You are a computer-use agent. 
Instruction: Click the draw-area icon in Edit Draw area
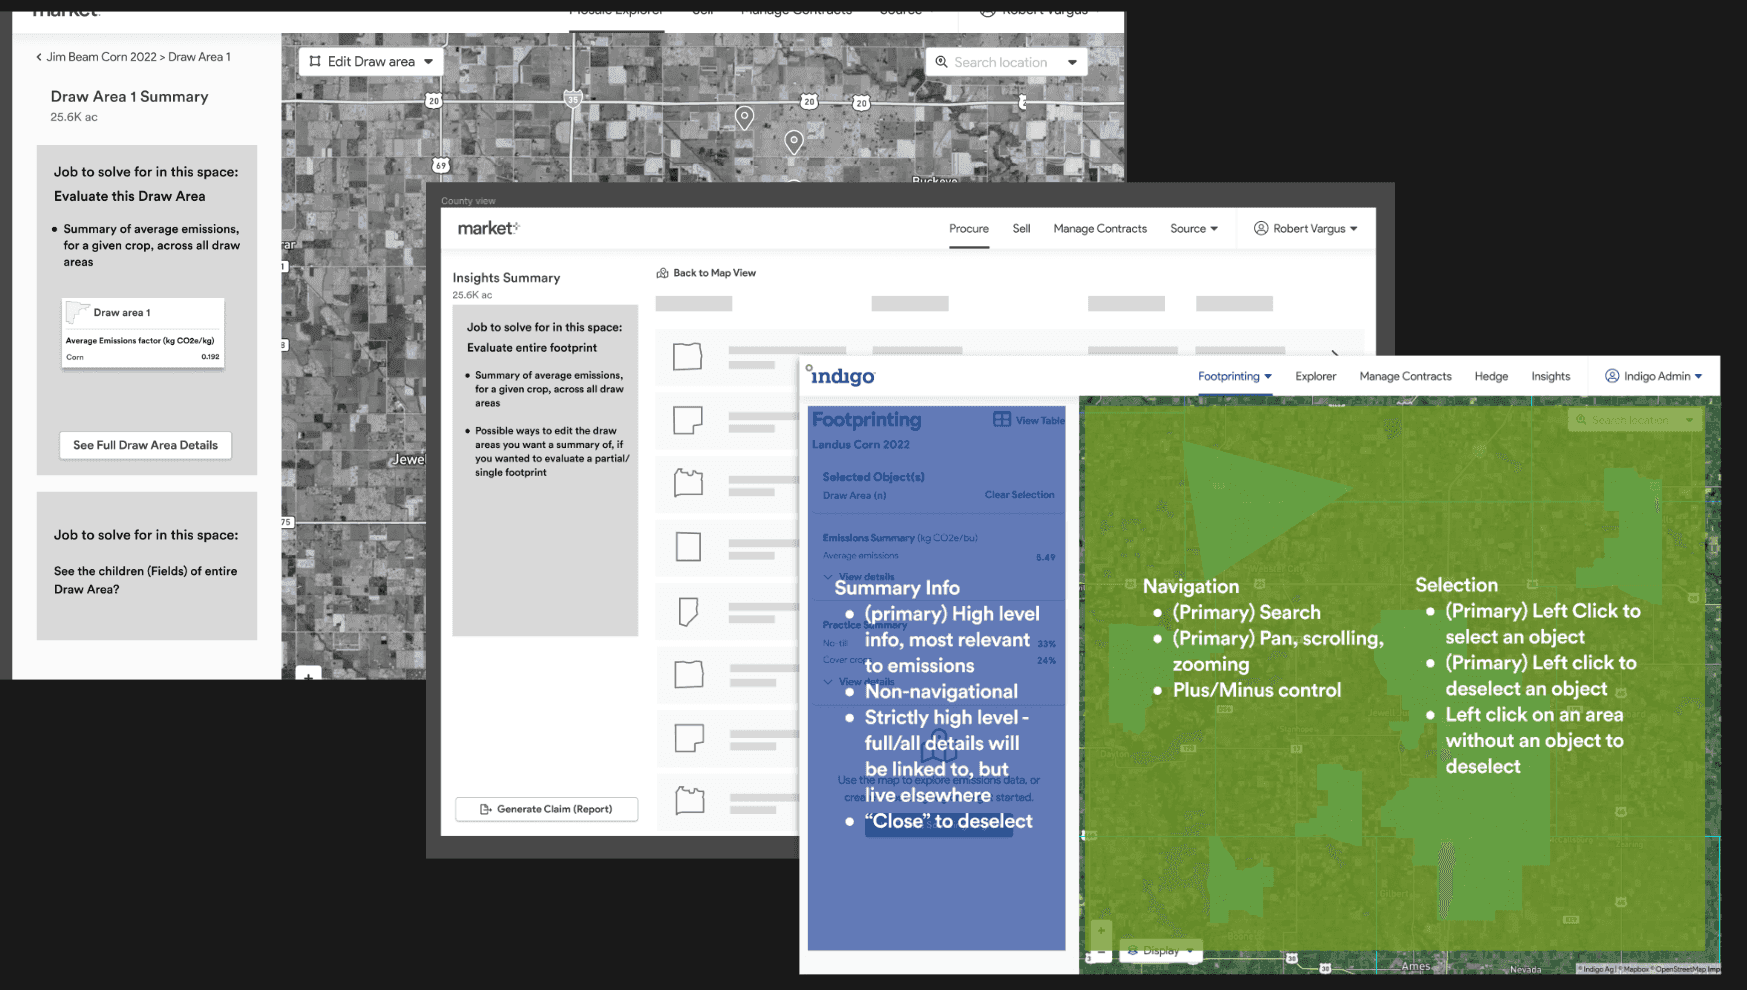(x=315, y=61)
